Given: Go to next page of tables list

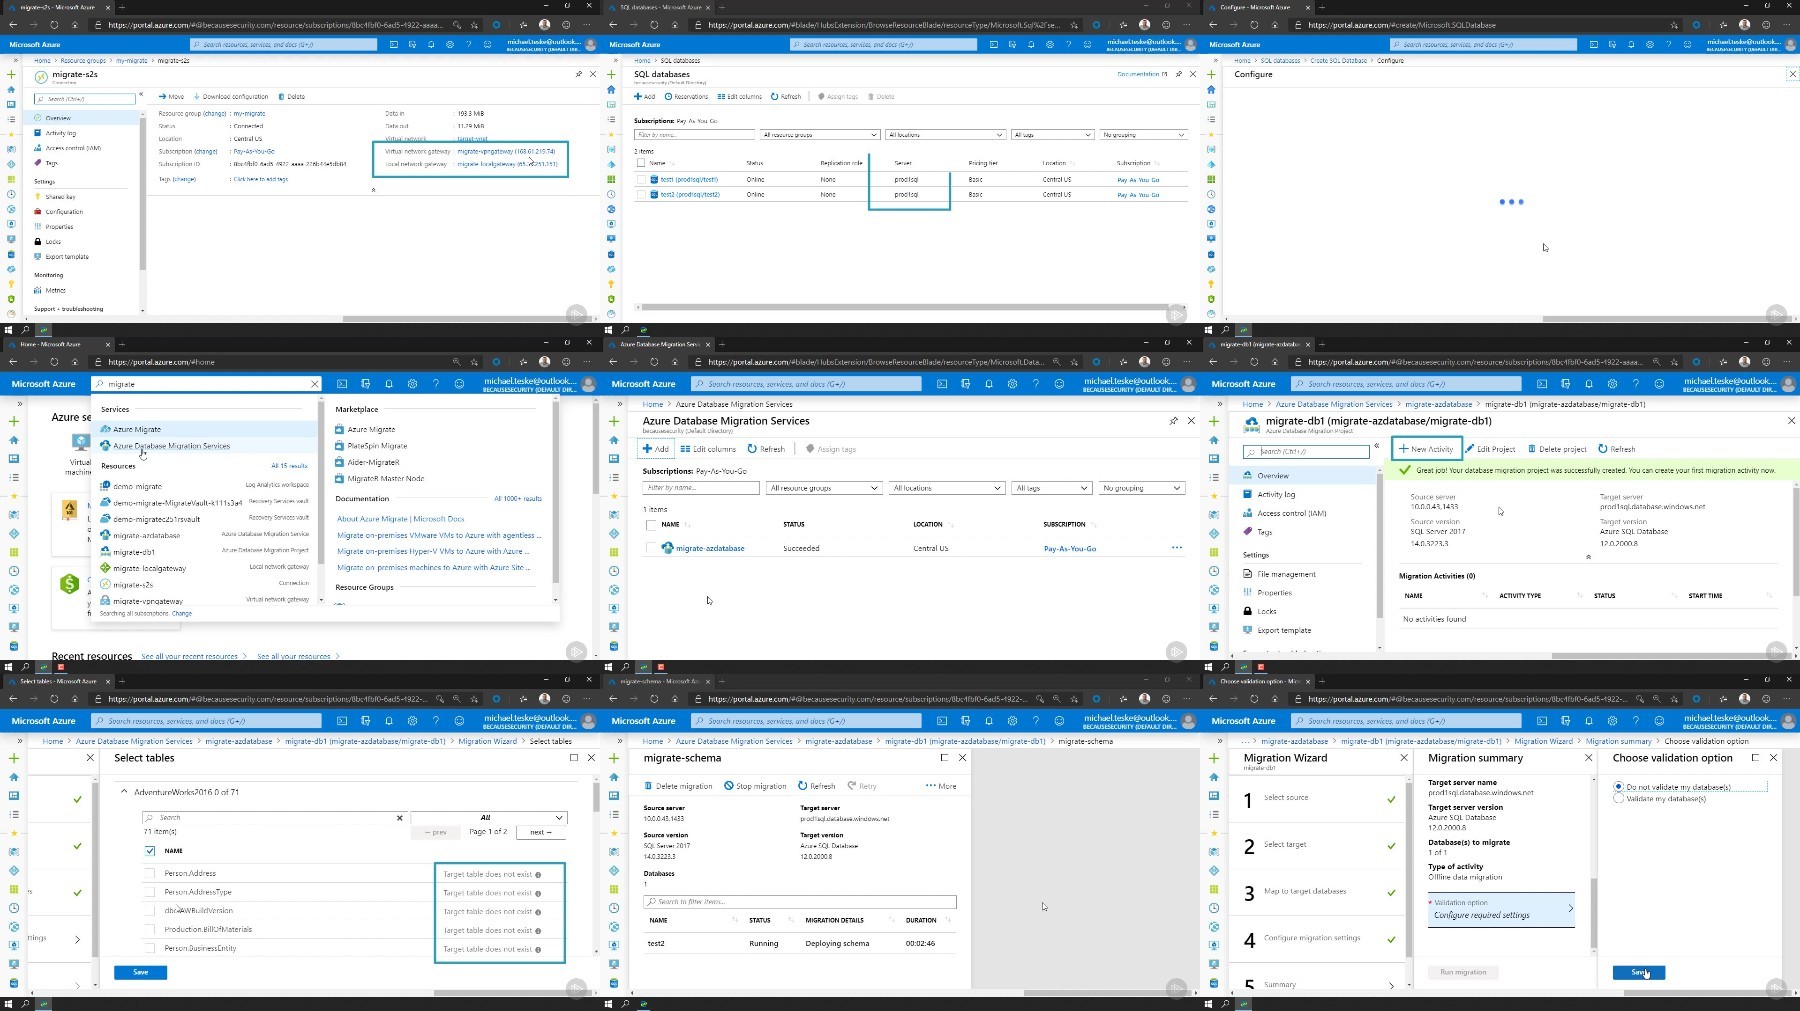Looking at the screenshot, I should (540, 832).
